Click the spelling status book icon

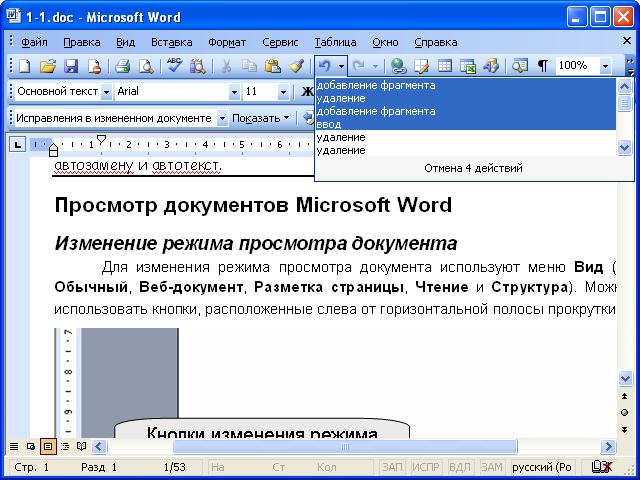601,466
